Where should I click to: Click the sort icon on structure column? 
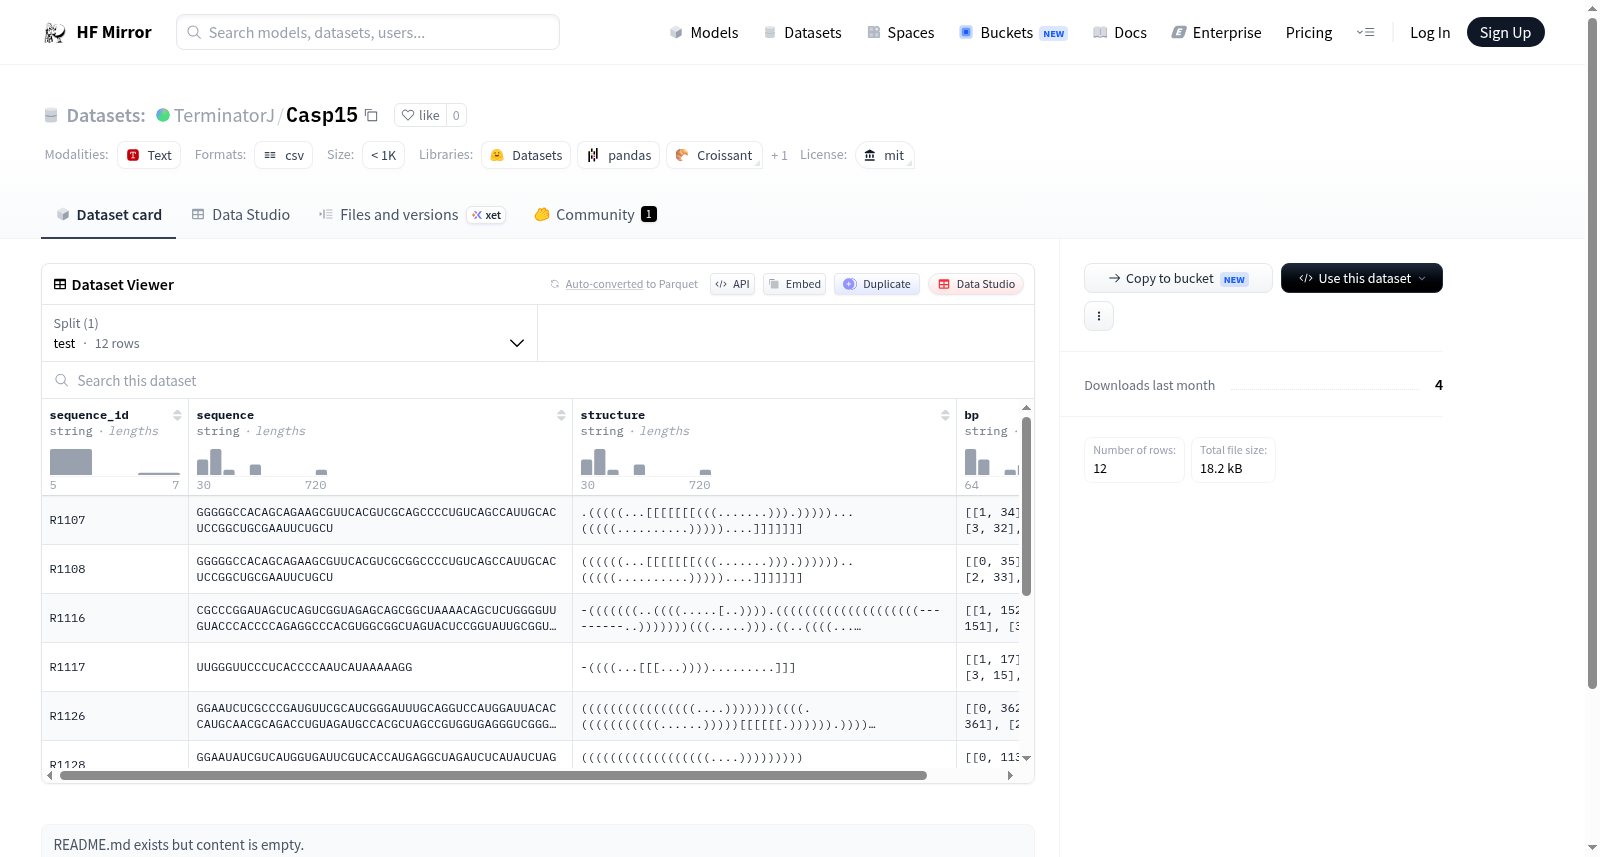coord(945,415)
